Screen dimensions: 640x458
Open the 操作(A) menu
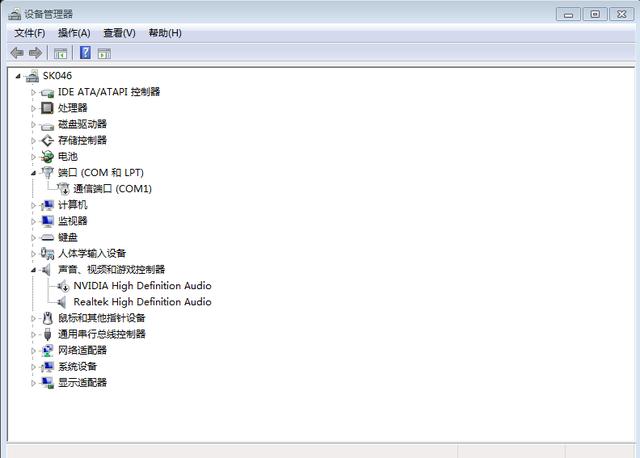point(74,33)
